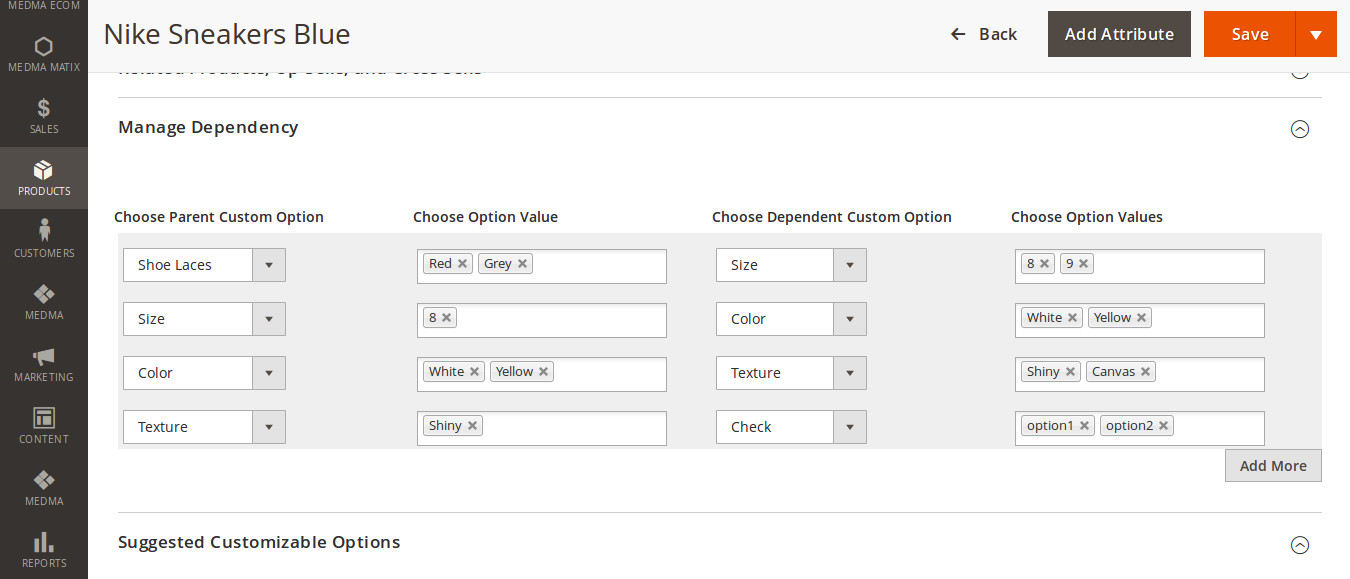
Task: Open the Sales menu dollar icon
Action: tap(43, 108)
